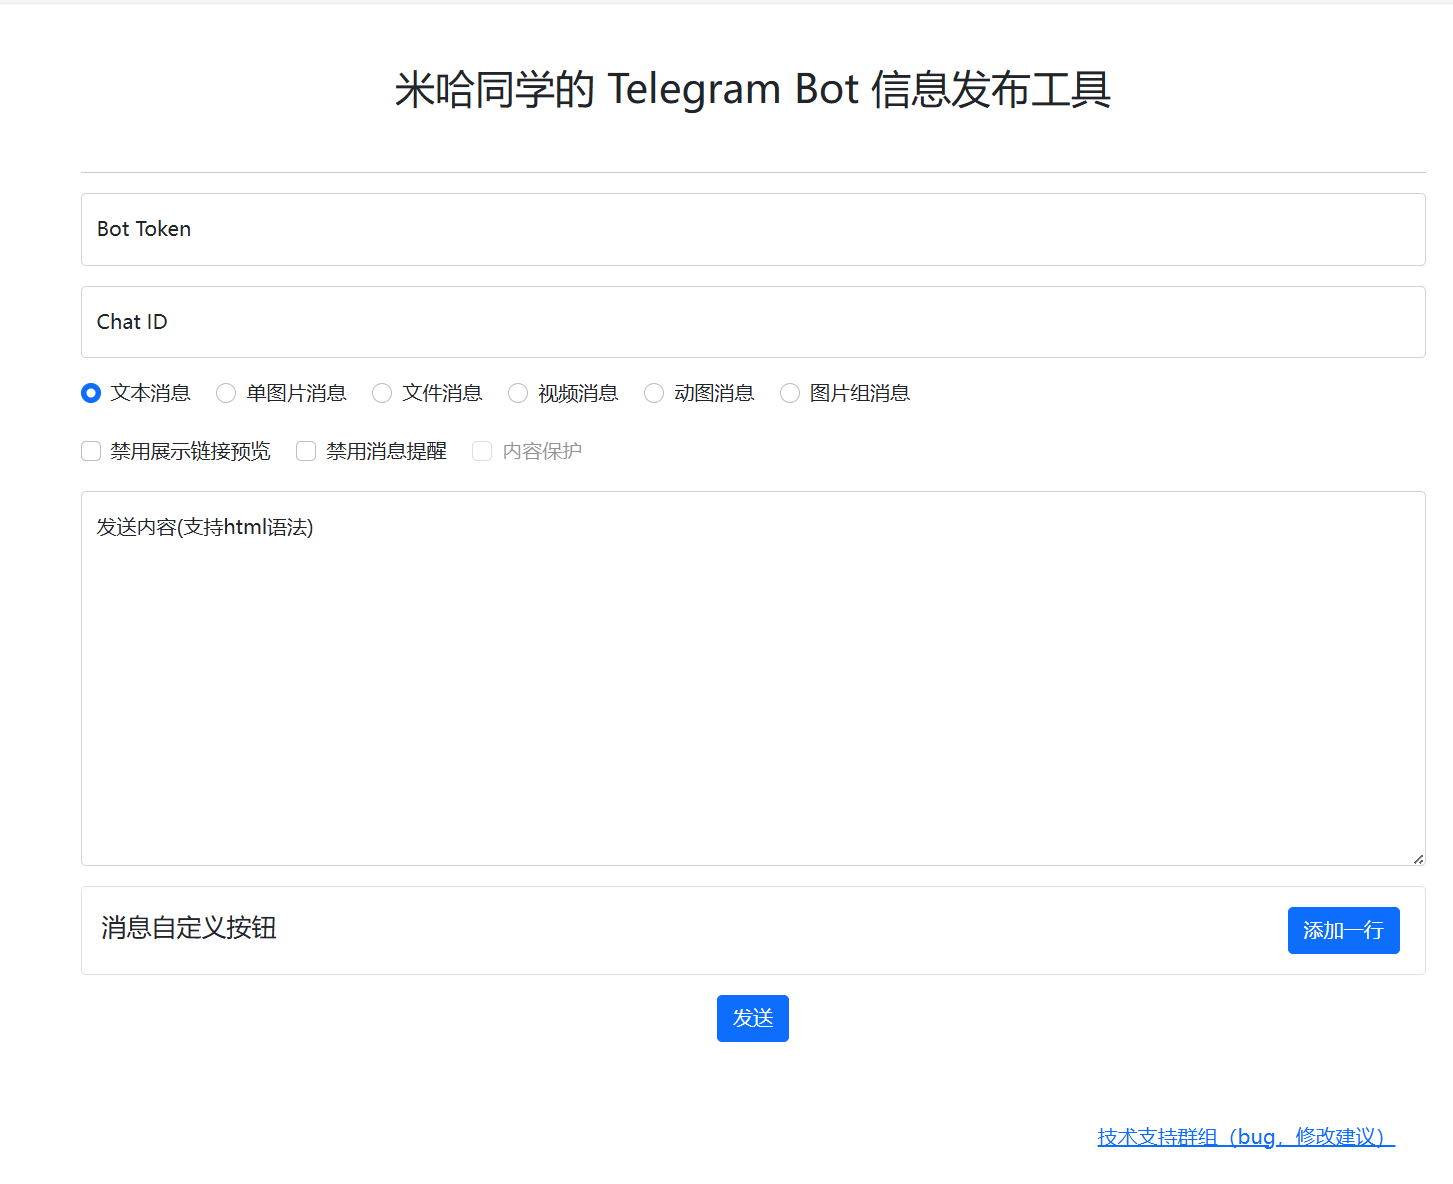Open the 技术支持群组 support link

pos(1245,1137)
